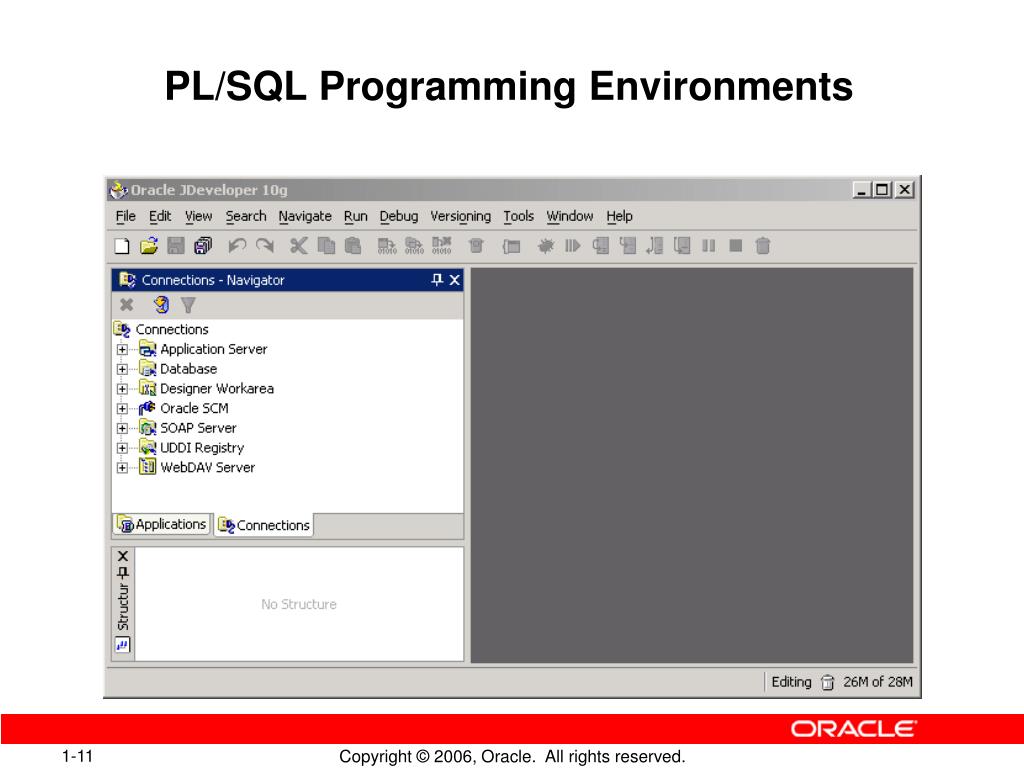Click the Stop square toolbar icon

(736, 246)
